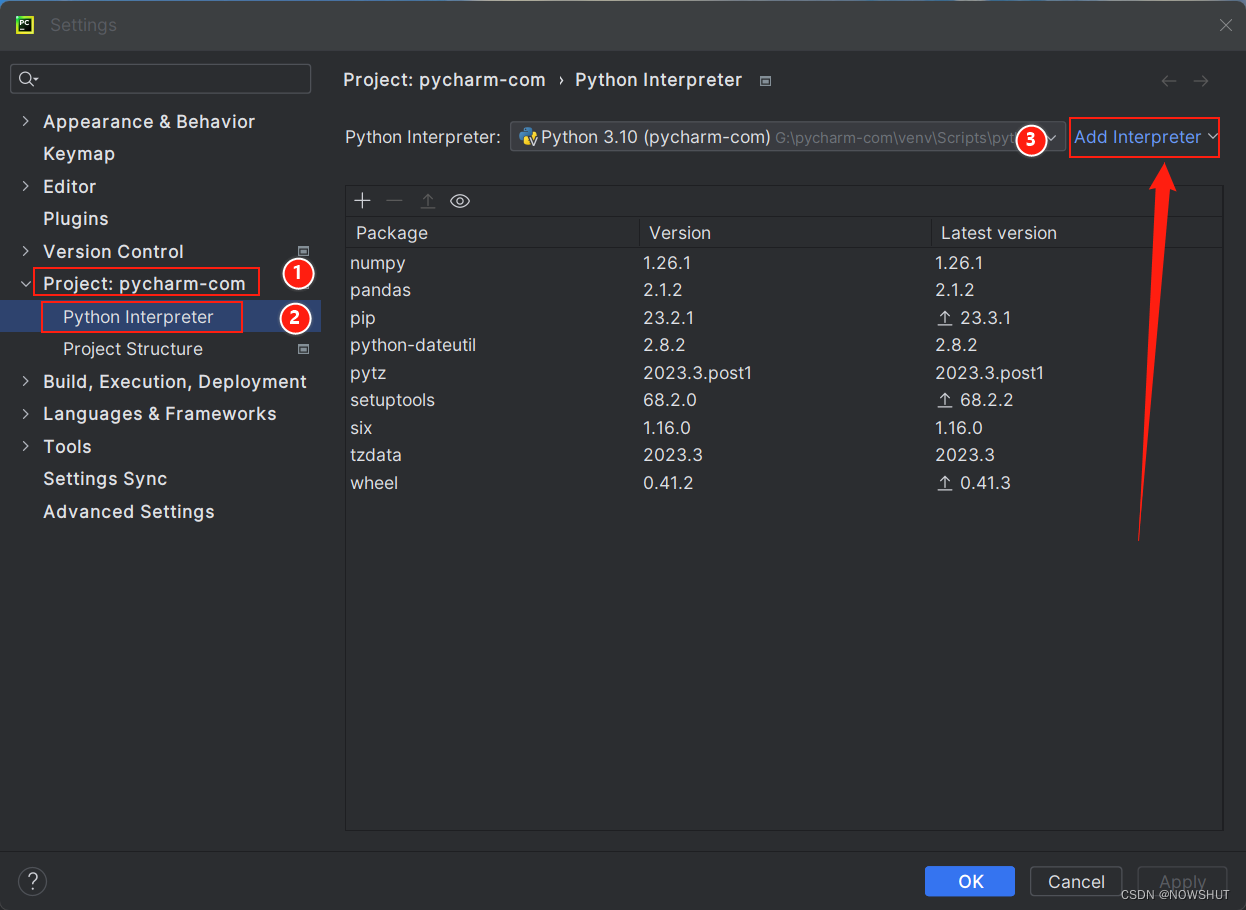This screenshot has height=910, width=1246.
Task: Open the Add Interpreter dropdown
Action: [x=1145, y=137]
